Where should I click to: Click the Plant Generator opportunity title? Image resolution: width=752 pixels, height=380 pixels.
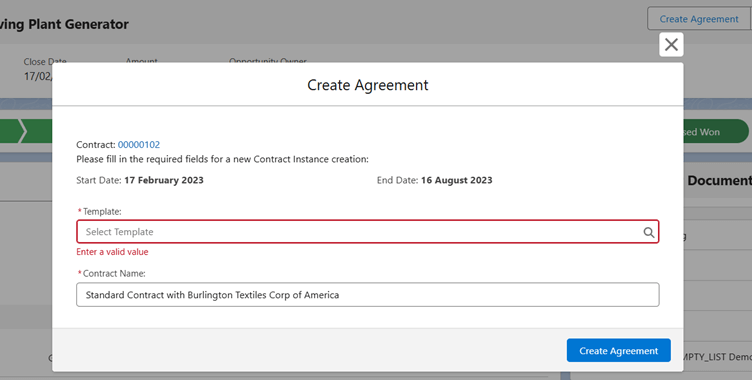point(64,24)
